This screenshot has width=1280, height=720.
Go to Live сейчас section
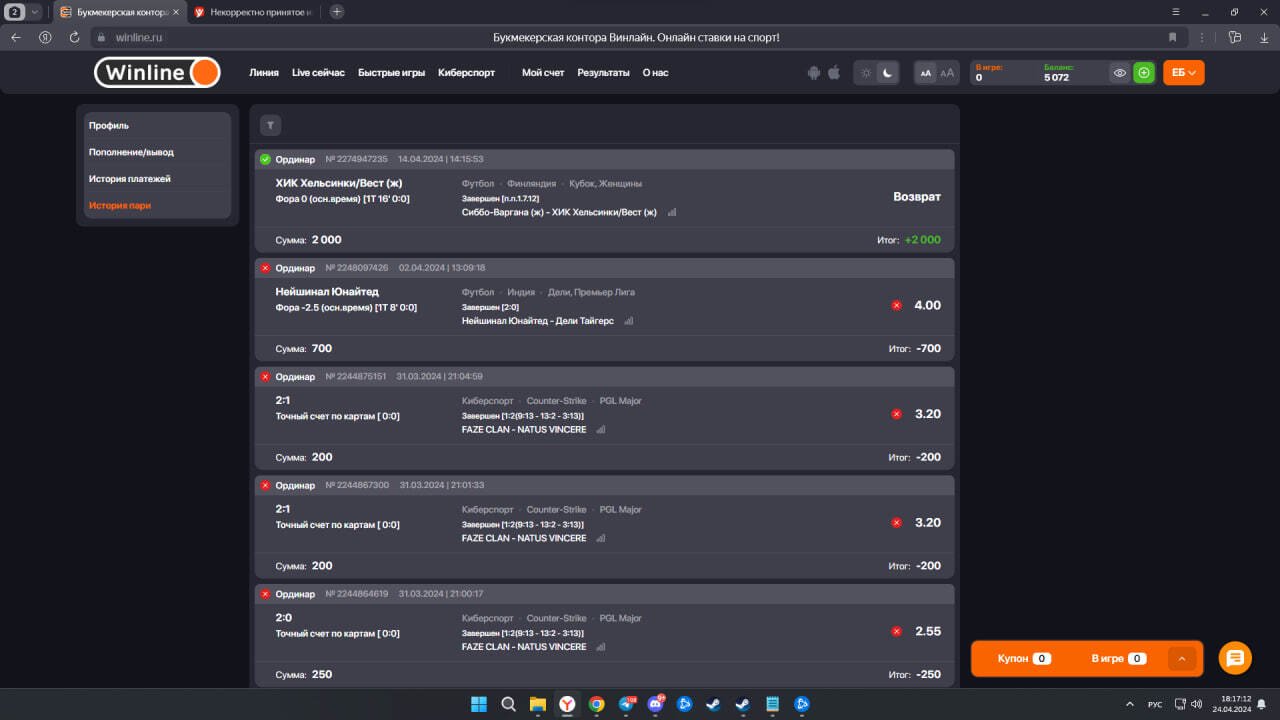pos(318,73)
